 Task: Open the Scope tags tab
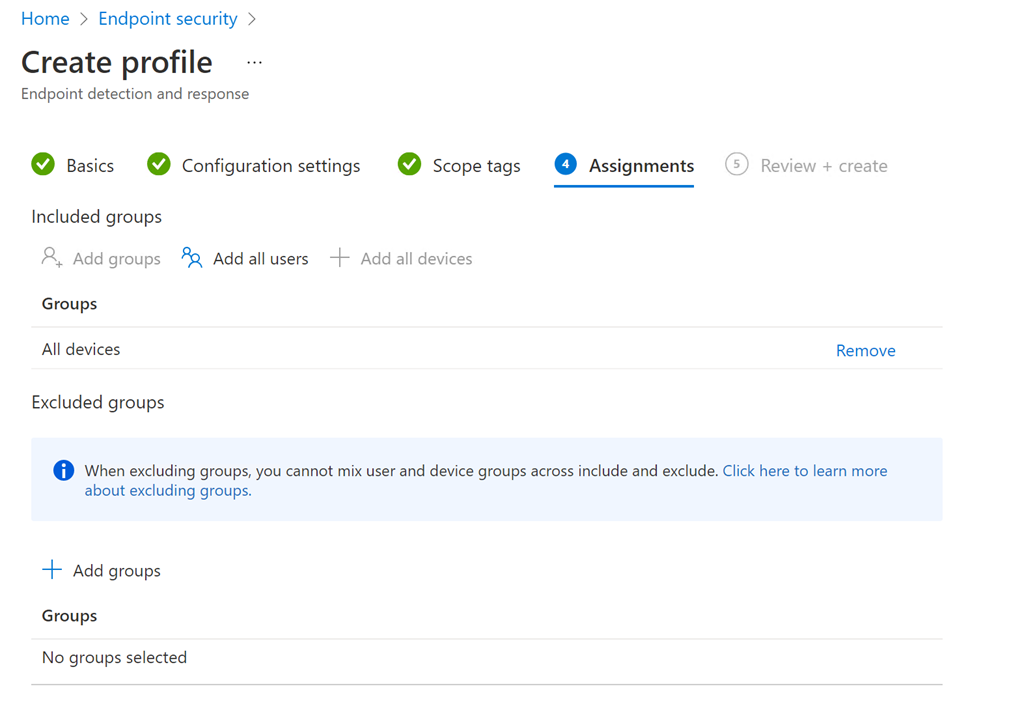[x=476, y=166]
